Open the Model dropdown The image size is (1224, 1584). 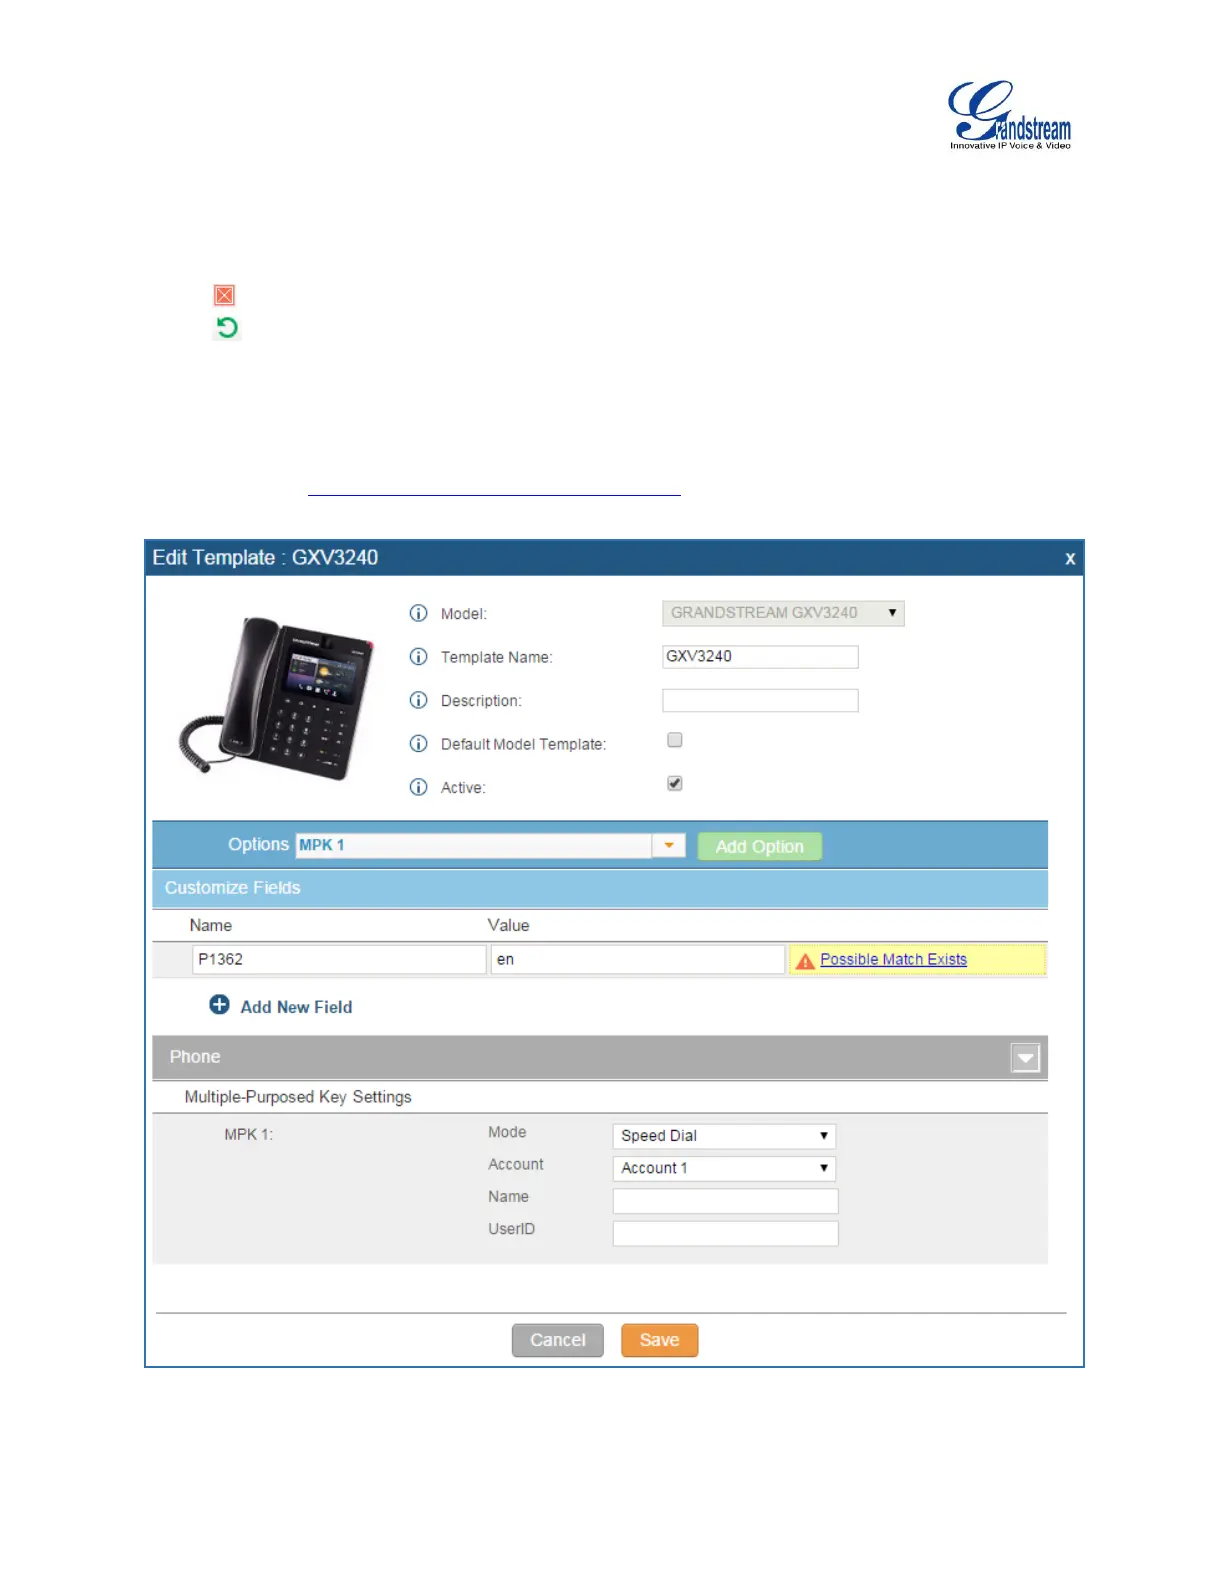[783, 613]
